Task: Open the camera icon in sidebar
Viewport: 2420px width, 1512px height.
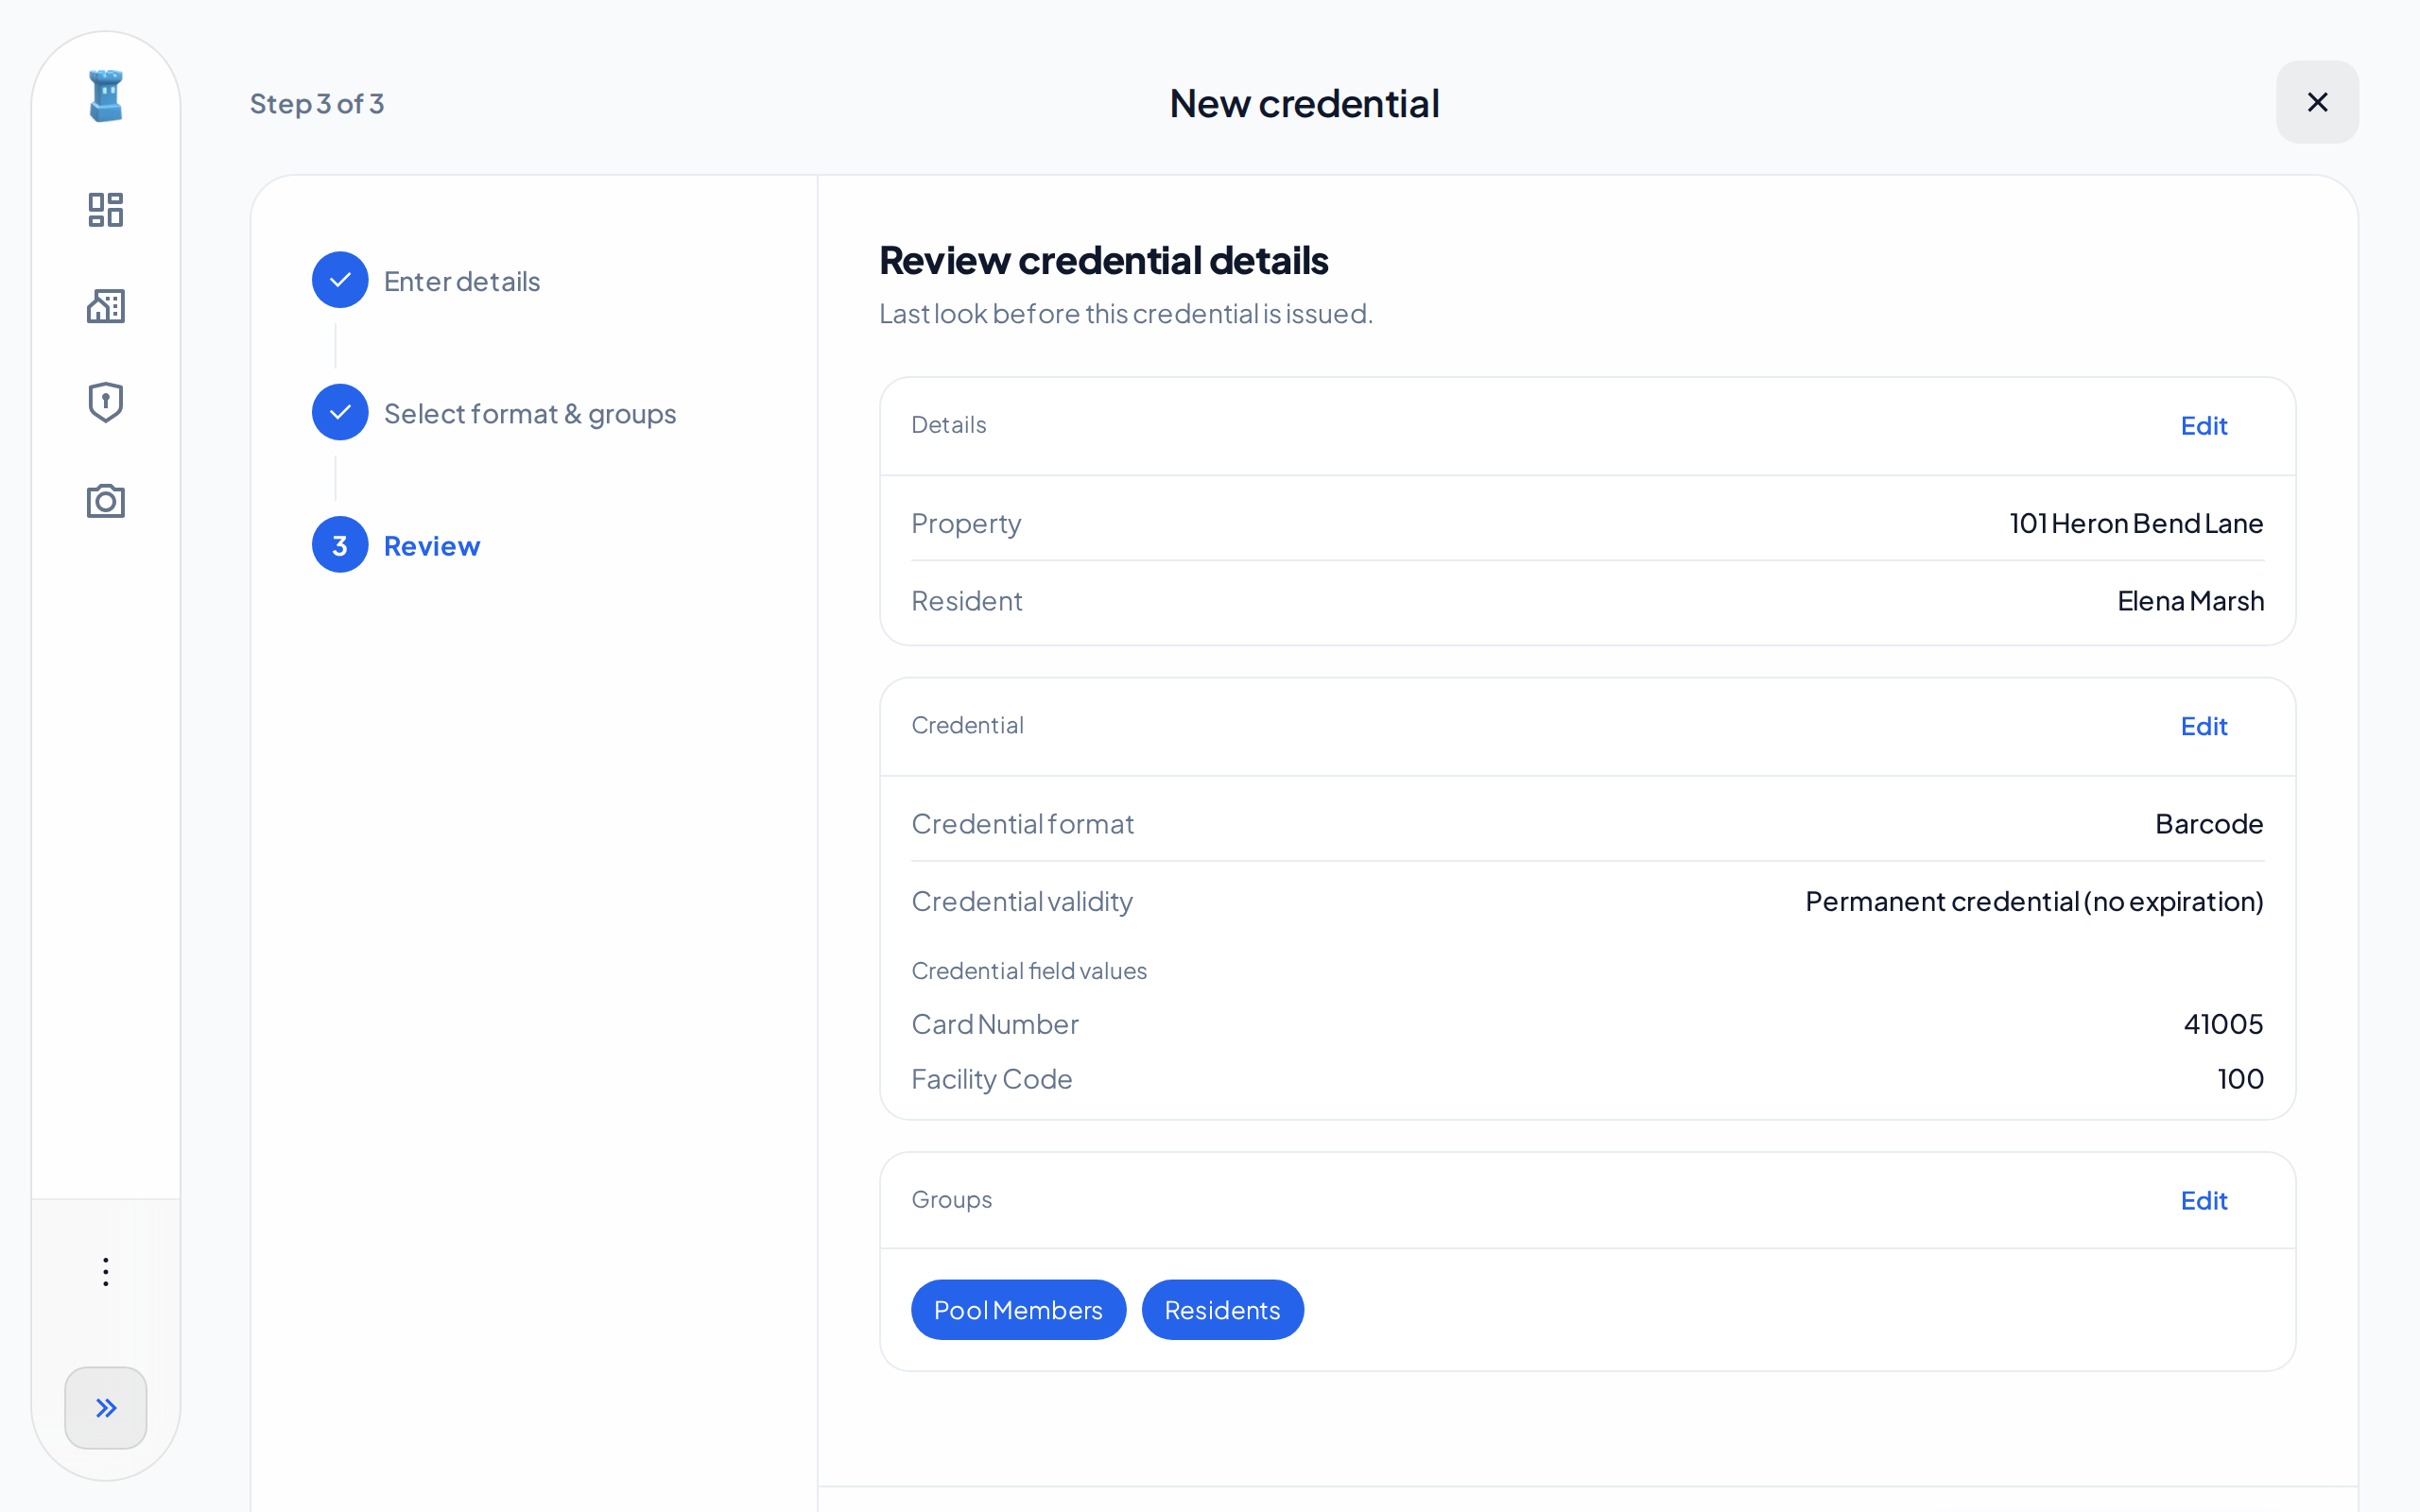Action: pyautogui.click(x=106, y=500)
